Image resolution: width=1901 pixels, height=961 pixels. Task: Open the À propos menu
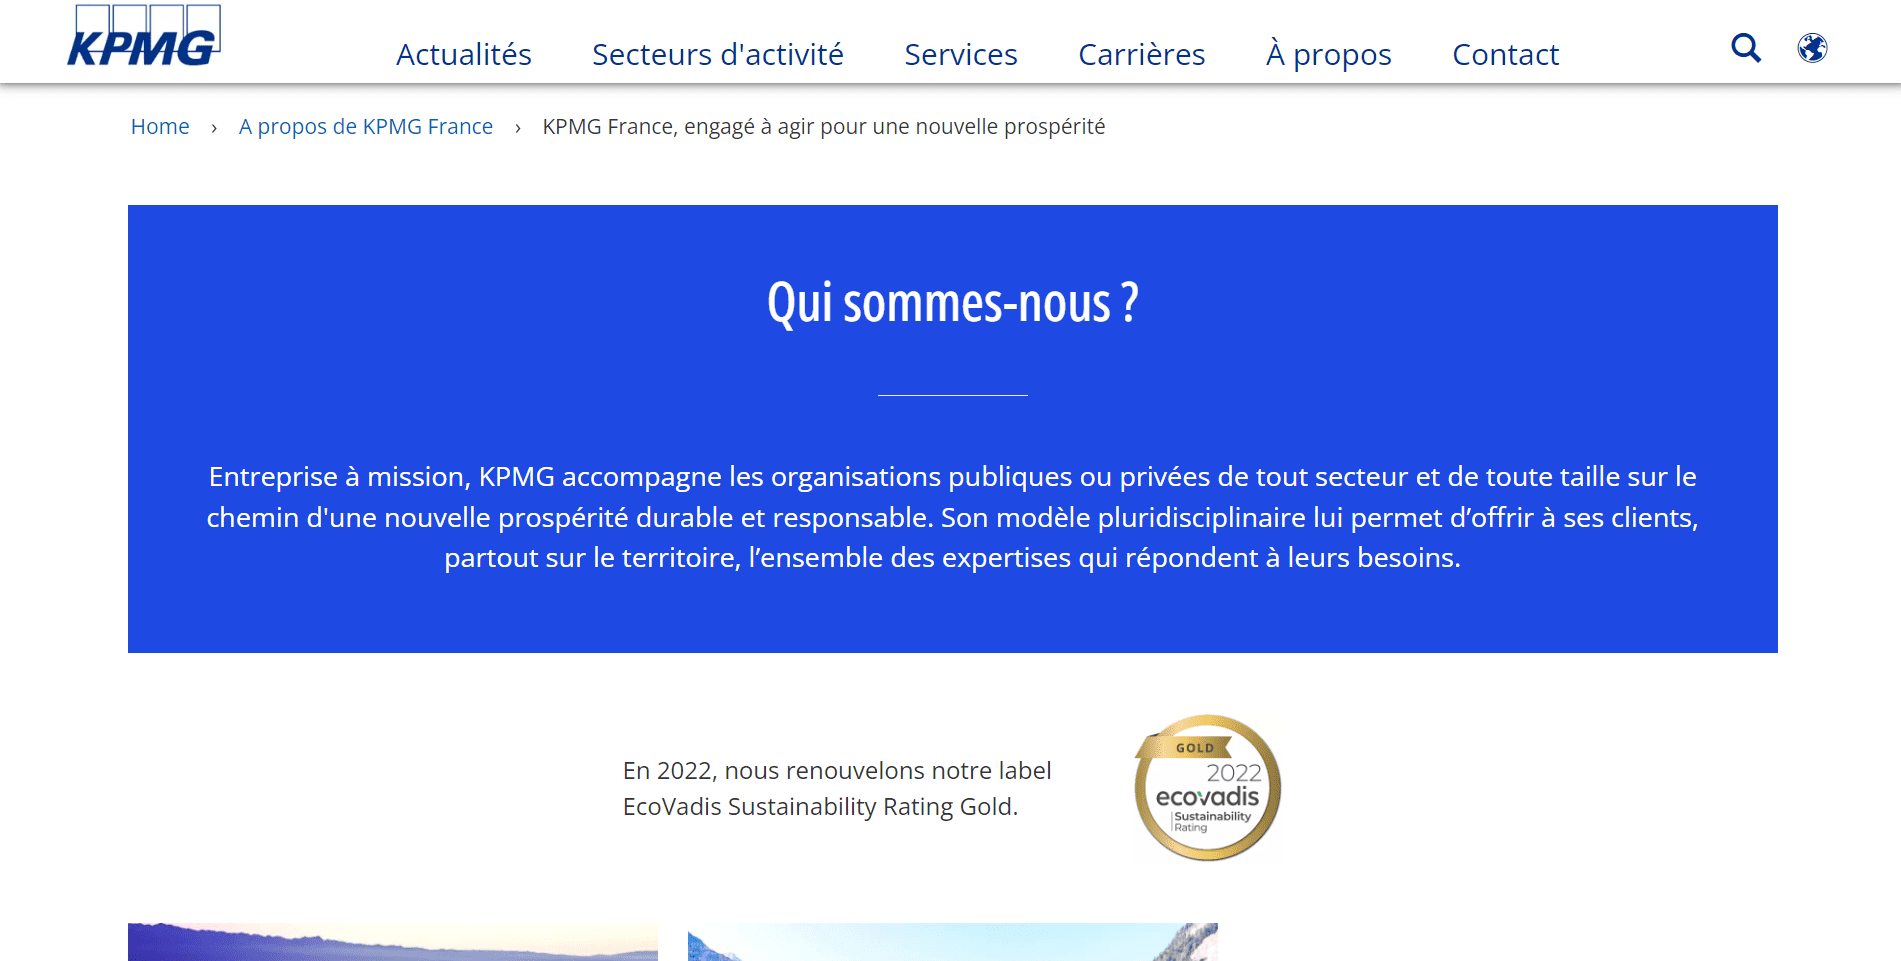click(x=1329, y=54)
